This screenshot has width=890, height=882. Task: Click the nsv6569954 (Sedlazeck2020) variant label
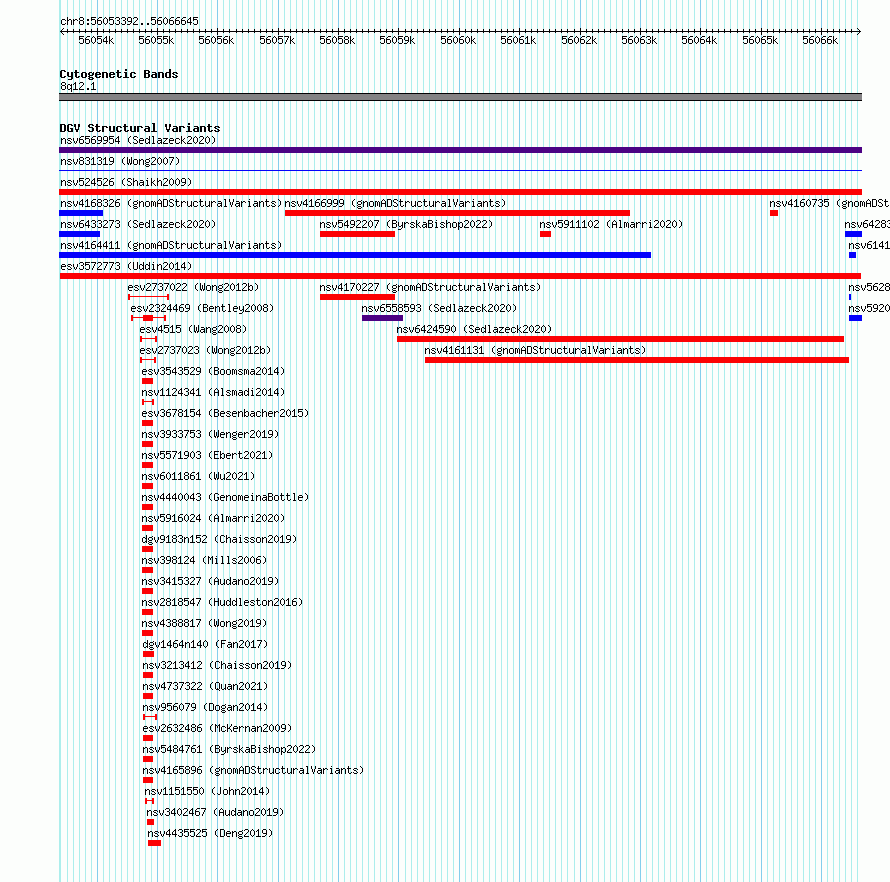click(138, 140)
